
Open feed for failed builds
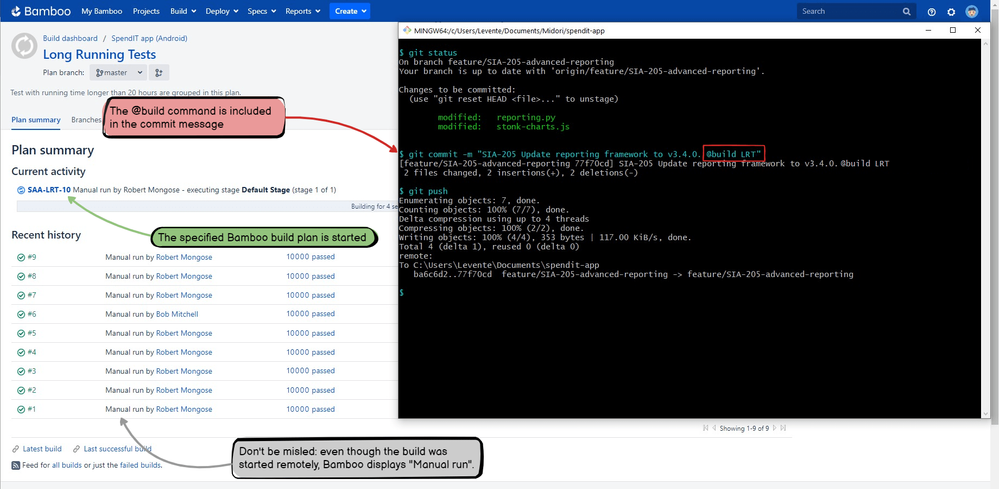[141, 465]
